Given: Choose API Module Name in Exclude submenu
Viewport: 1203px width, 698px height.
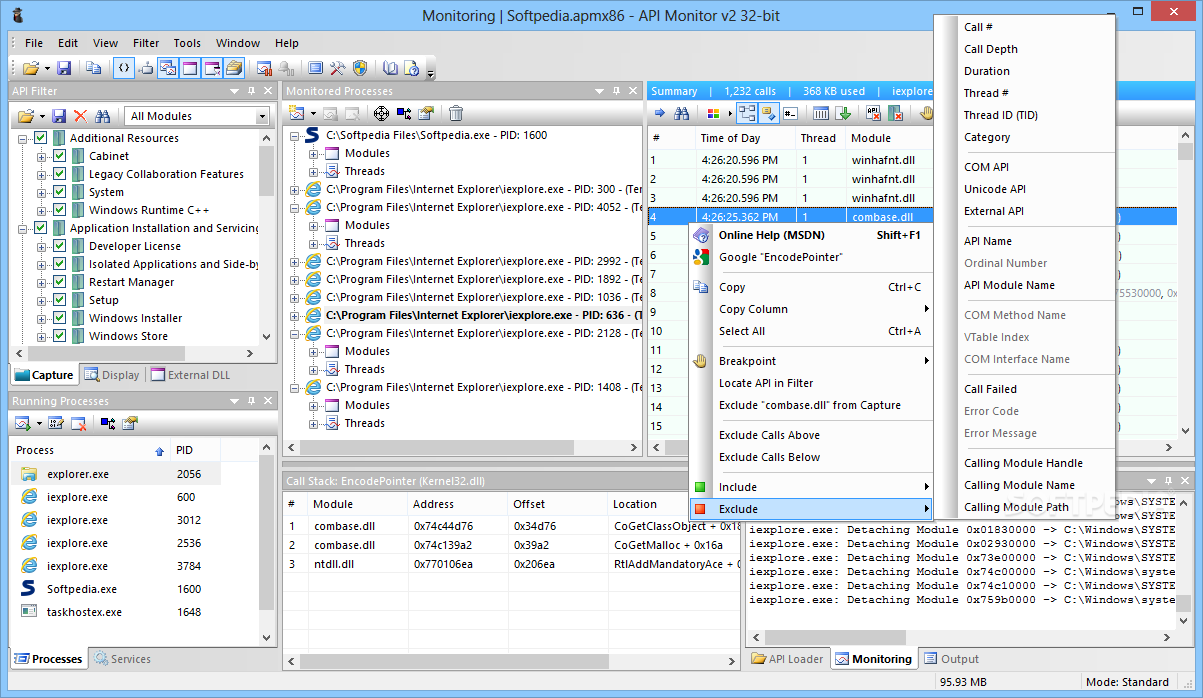Looking at the screenshot, I should tap(1024, 285).
